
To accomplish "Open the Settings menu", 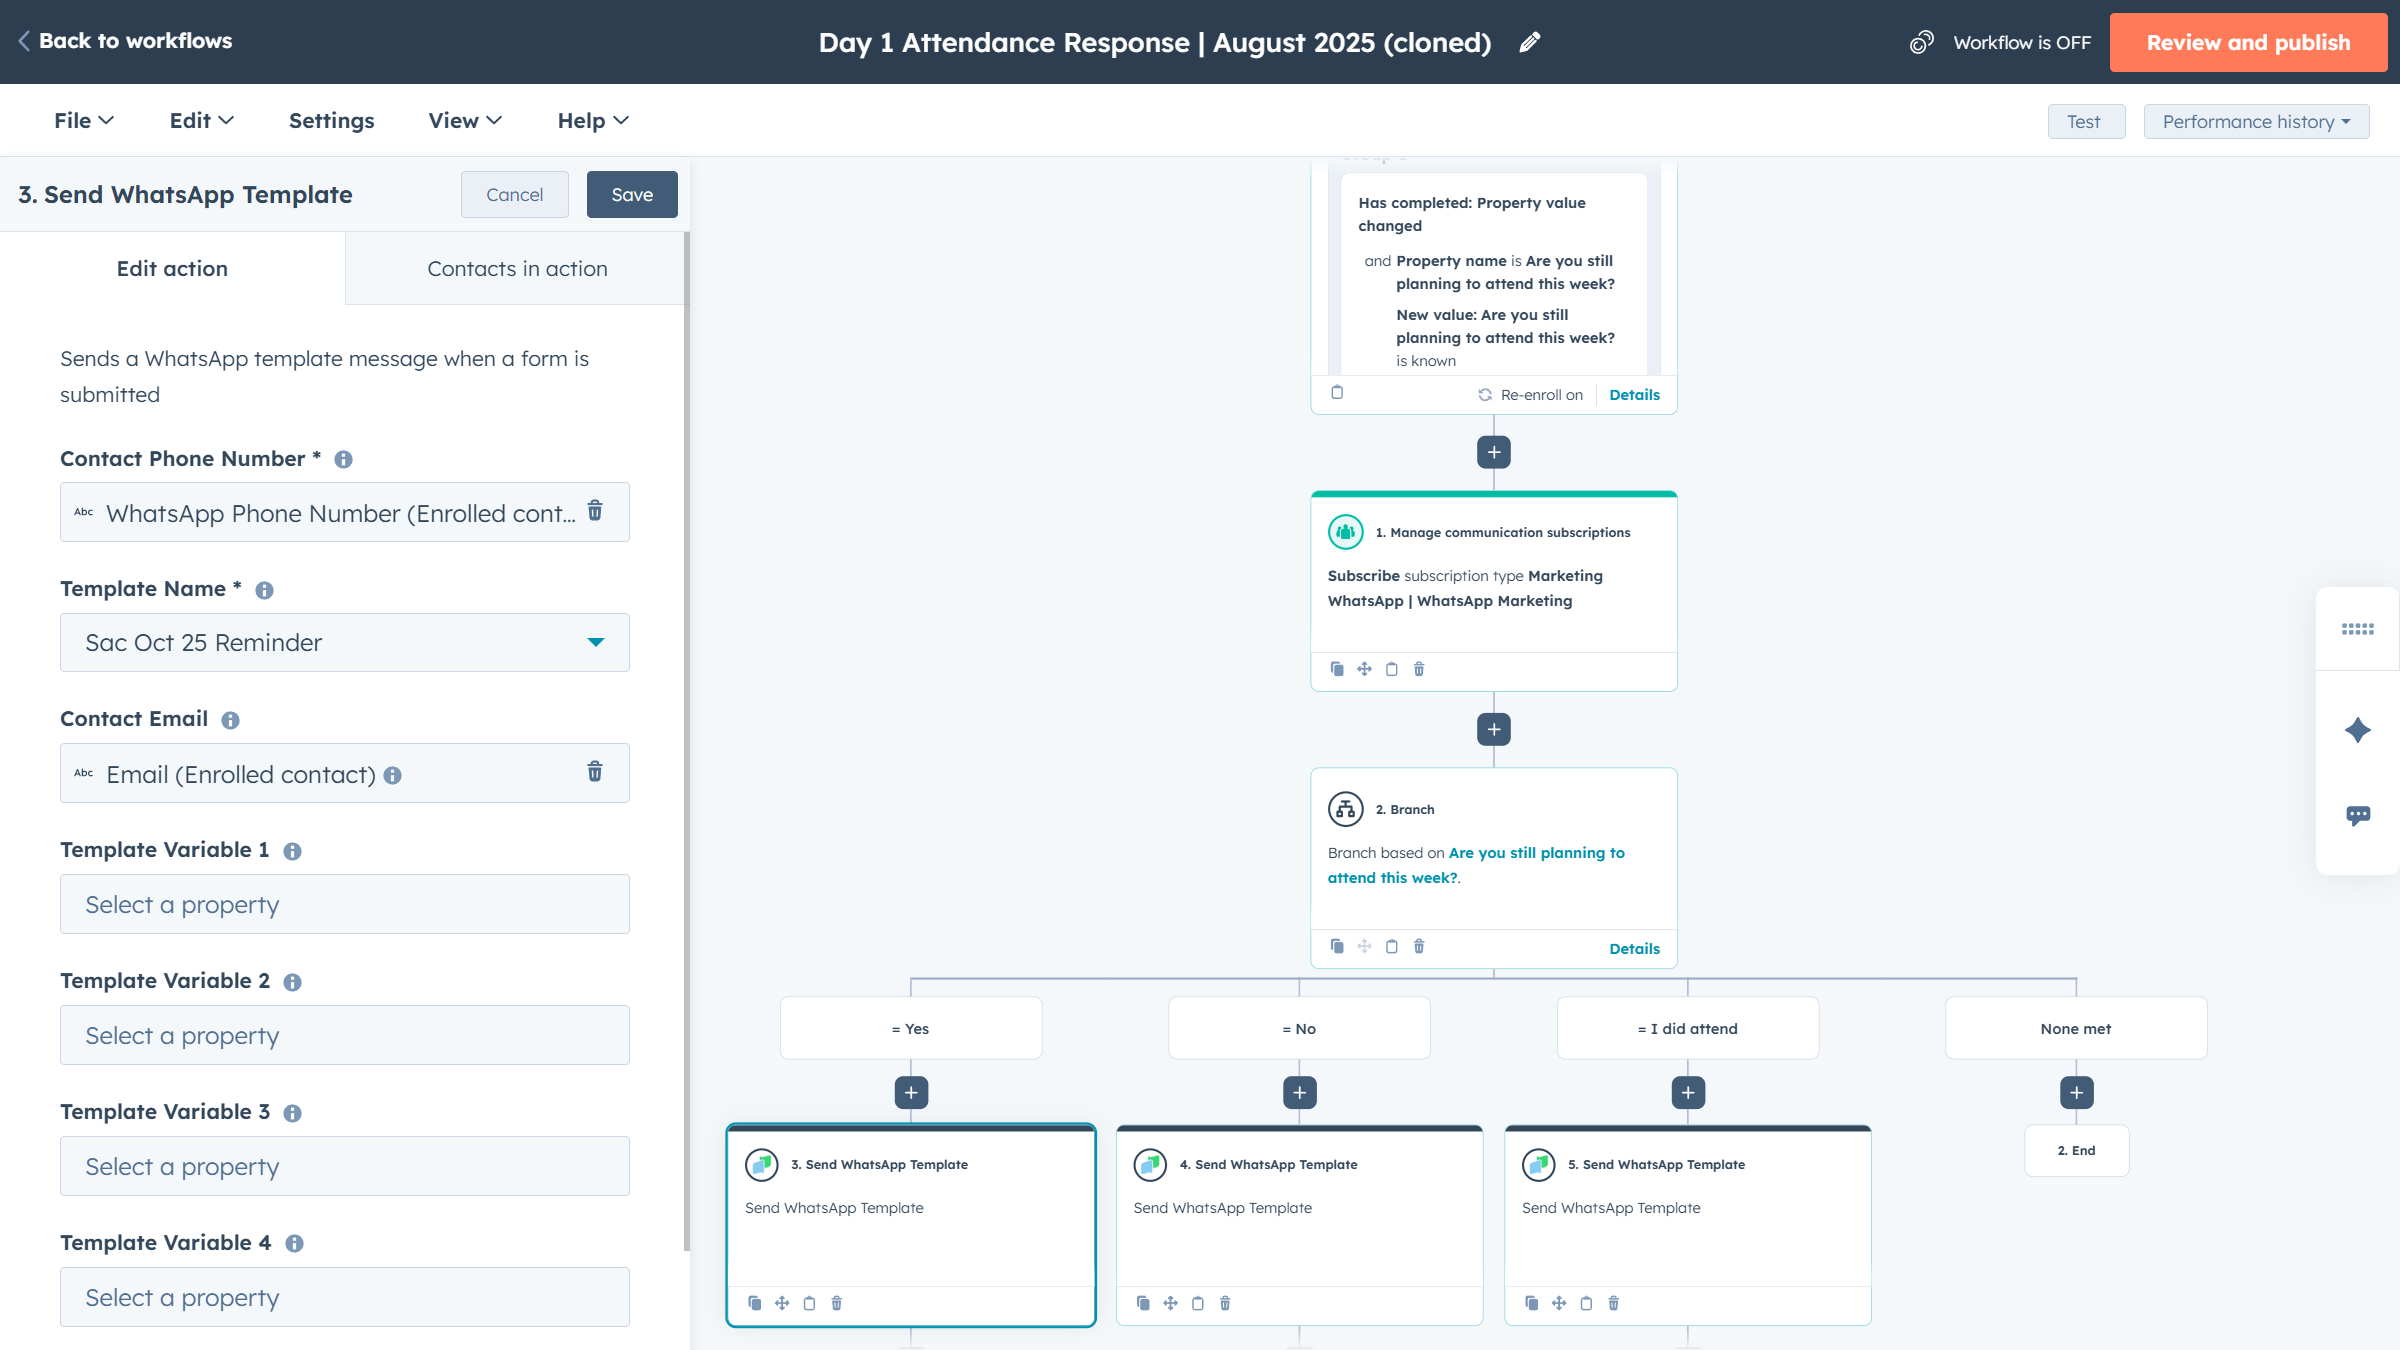I will click(331, 120).
